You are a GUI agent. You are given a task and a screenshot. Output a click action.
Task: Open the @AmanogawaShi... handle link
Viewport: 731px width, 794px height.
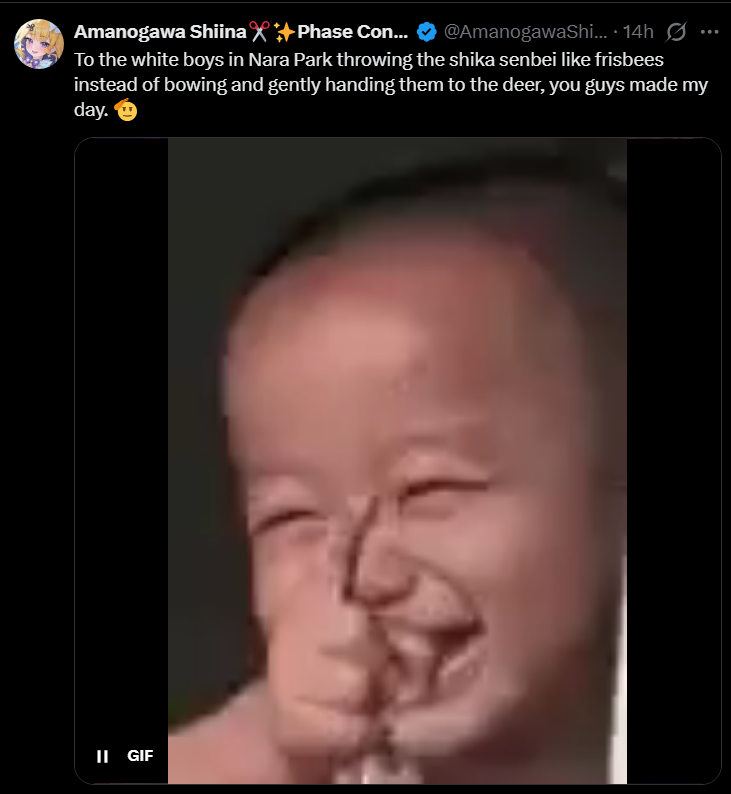[x=525, y=32]
